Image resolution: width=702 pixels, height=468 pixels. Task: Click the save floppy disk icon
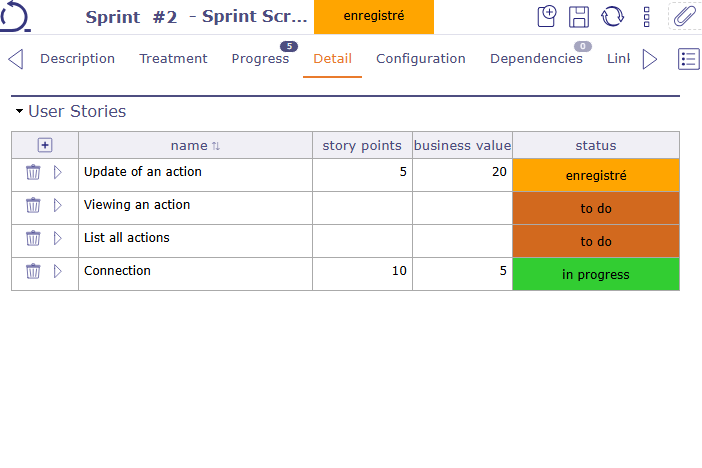pos(578,17)
